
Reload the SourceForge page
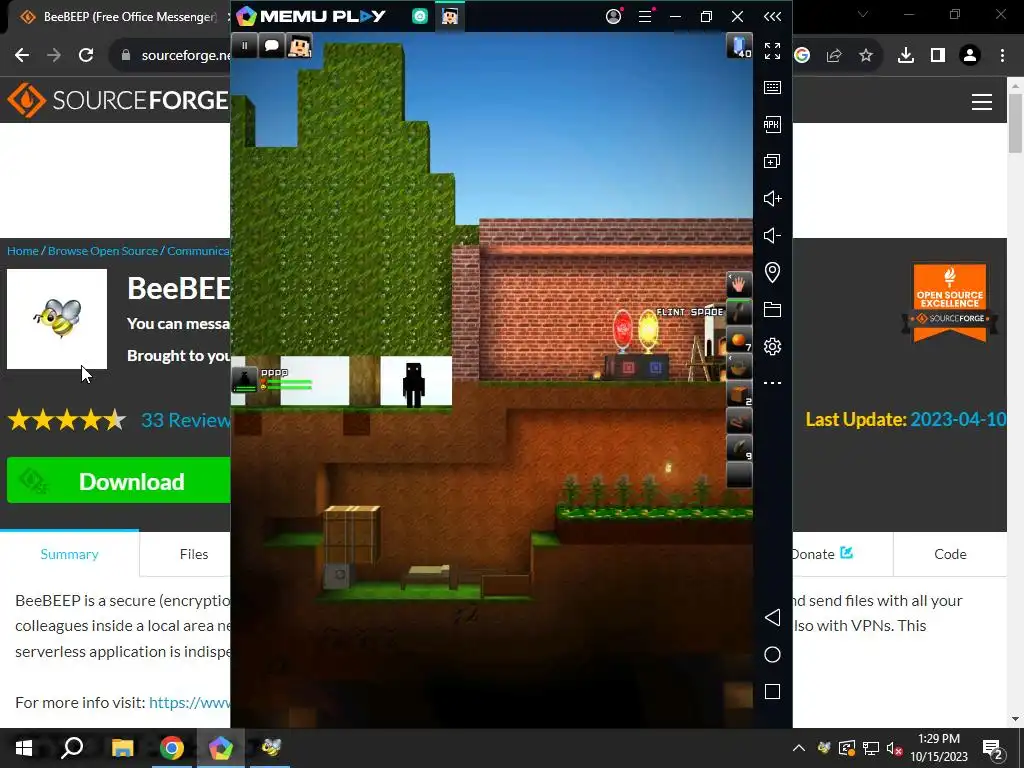pos(86,56)
